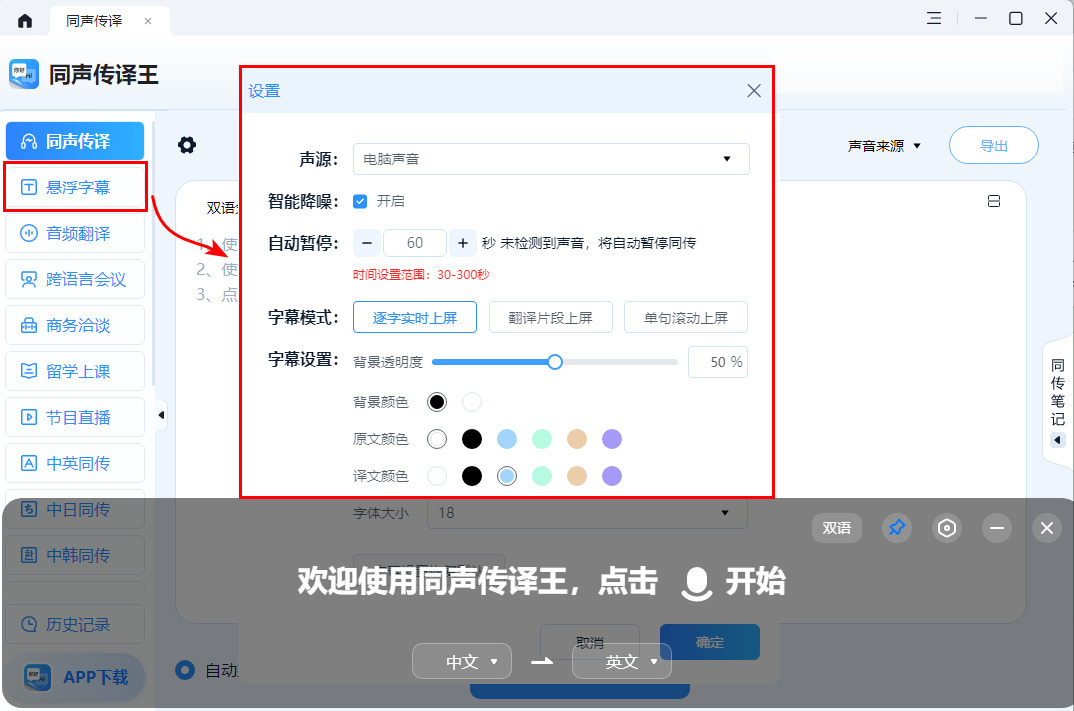The height and width of the screenshot is (711, 1074).
Task: Choose light blue 原文颜色 swatch
Action: click(507, 439)
